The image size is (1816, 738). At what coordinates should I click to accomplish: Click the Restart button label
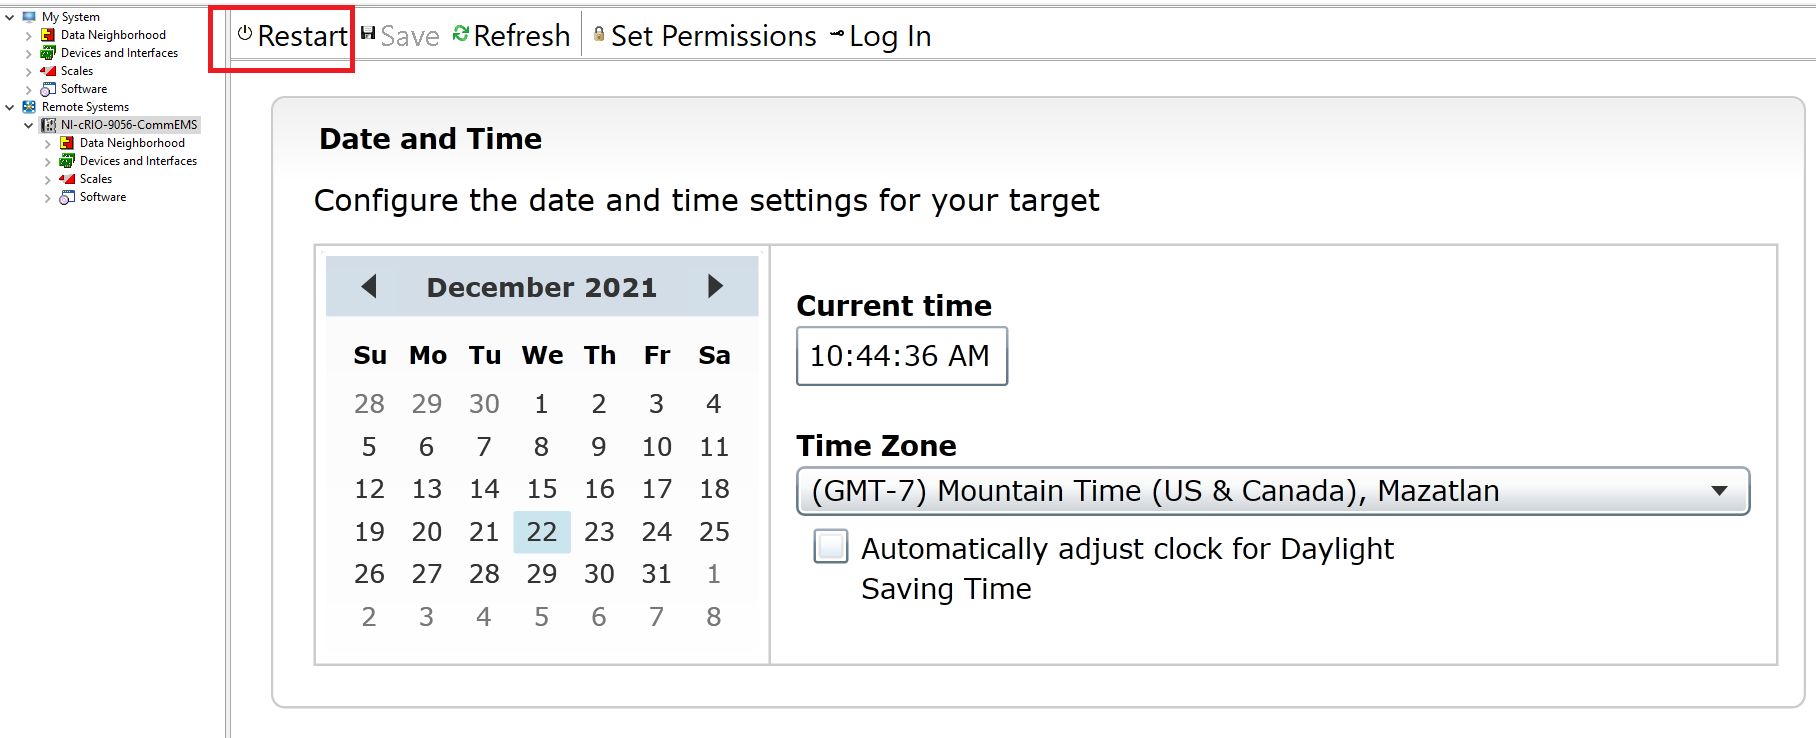tap(303, 35)
